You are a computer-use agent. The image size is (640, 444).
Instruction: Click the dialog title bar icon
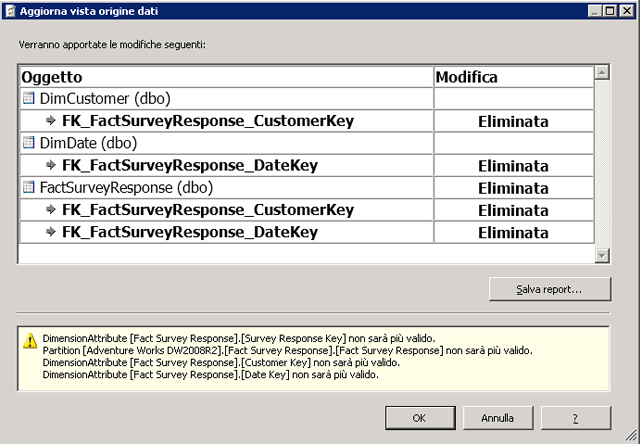pos(10,10)
